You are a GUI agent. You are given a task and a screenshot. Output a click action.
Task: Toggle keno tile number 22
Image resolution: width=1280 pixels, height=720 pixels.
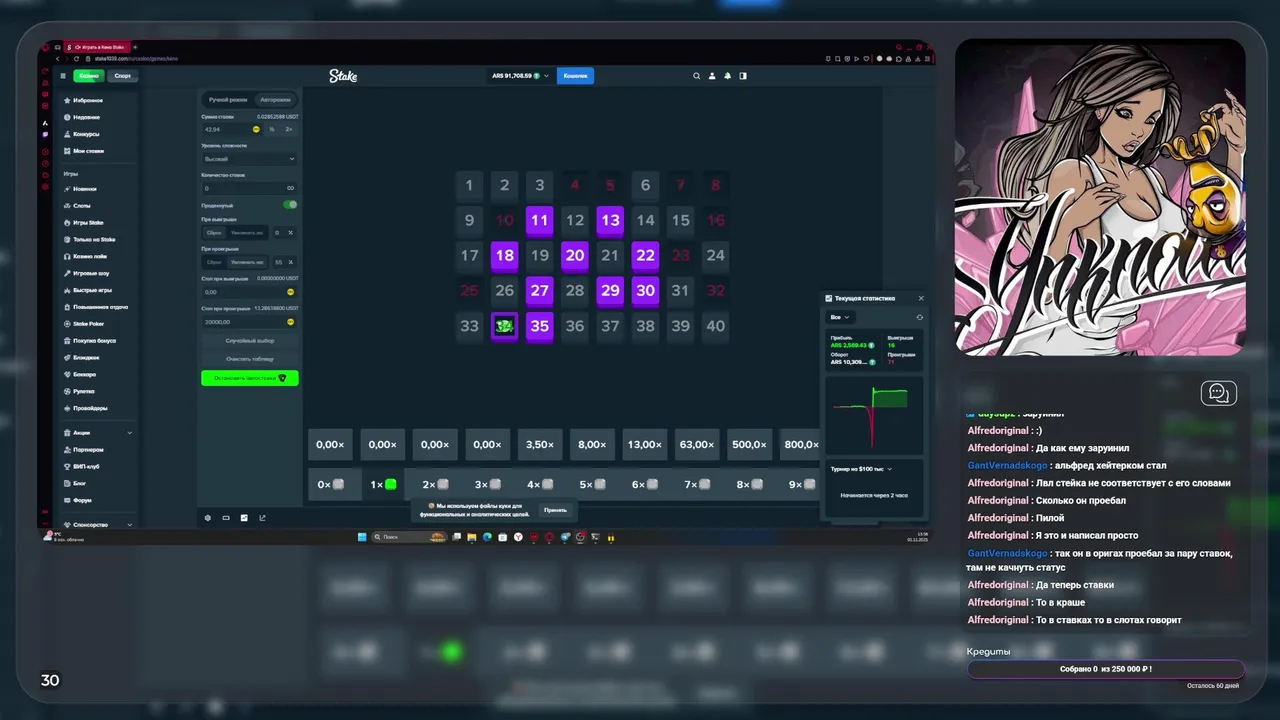point(645,256)
